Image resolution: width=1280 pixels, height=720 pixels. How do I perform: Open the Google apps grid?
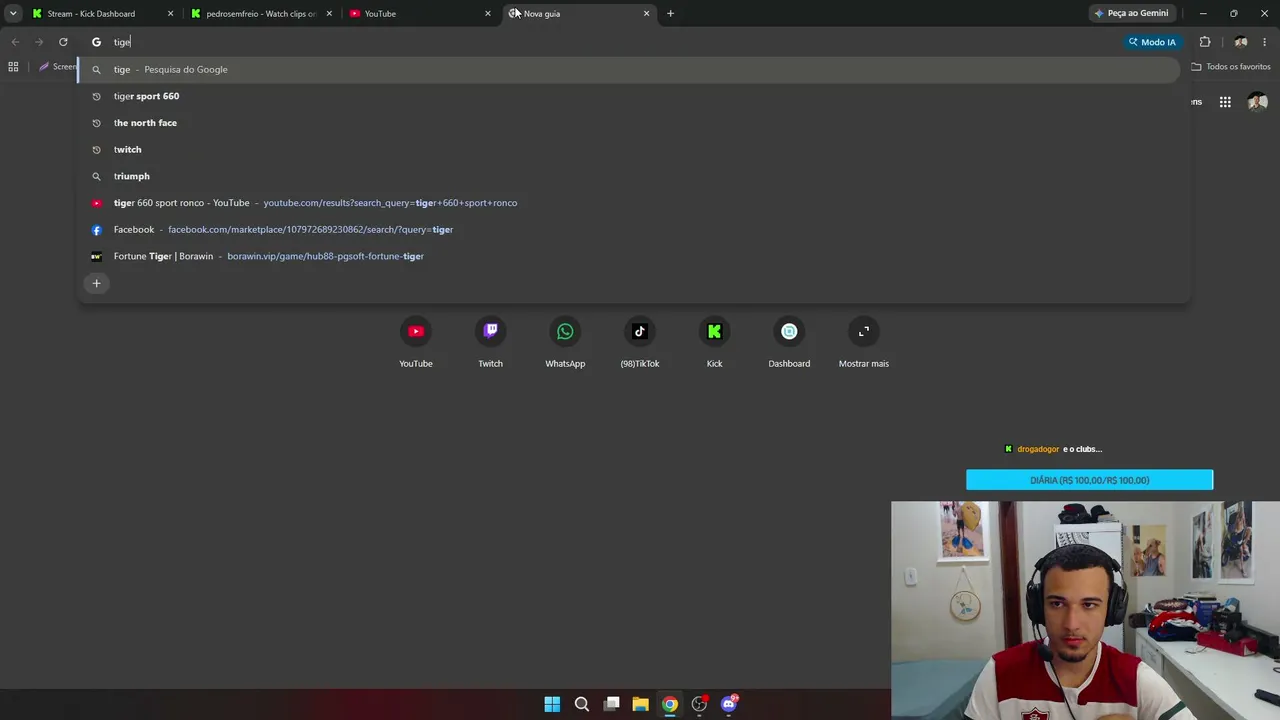[x=1225, y=102]
